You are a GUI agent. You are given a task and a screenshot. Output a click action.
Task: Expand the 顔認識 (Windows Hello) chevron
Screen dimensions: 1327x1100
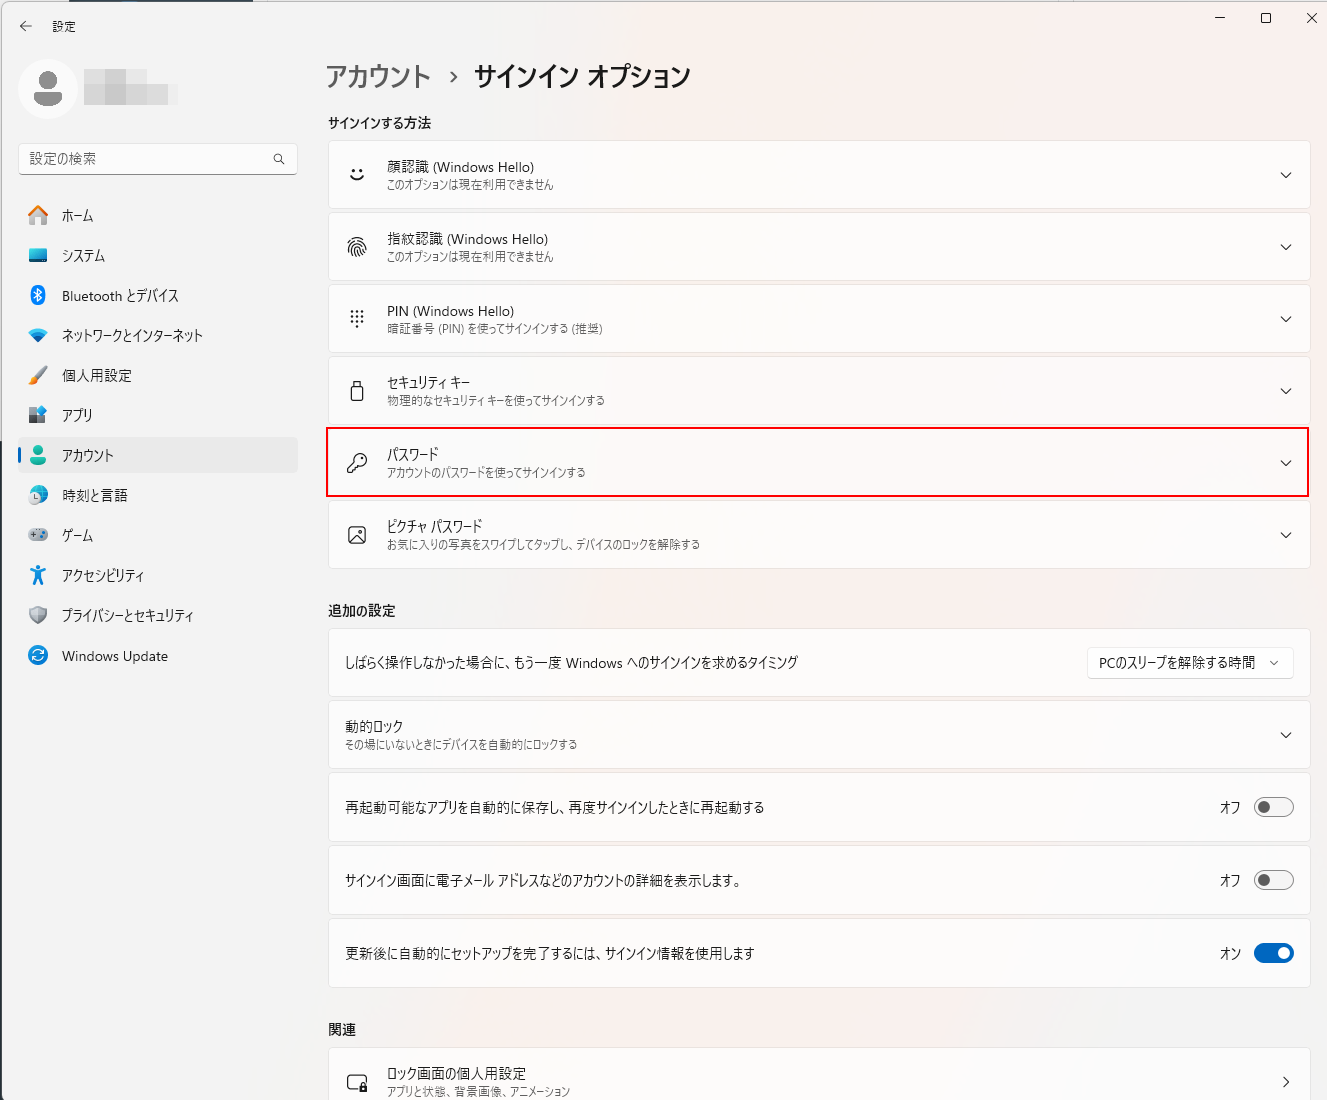pyautogui.click(x=1286, y=175)
